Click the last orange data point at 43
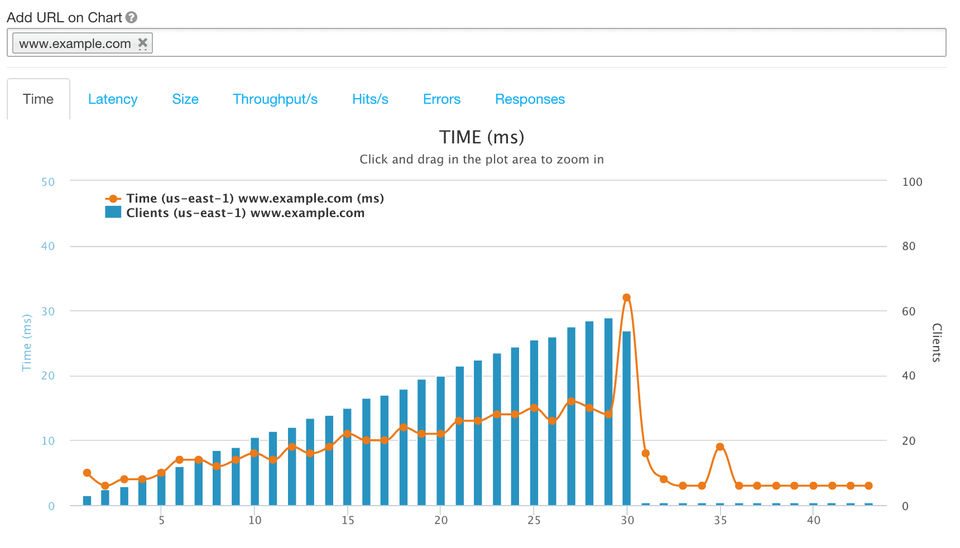Screen dimensions: 960x548 (868, 486)
